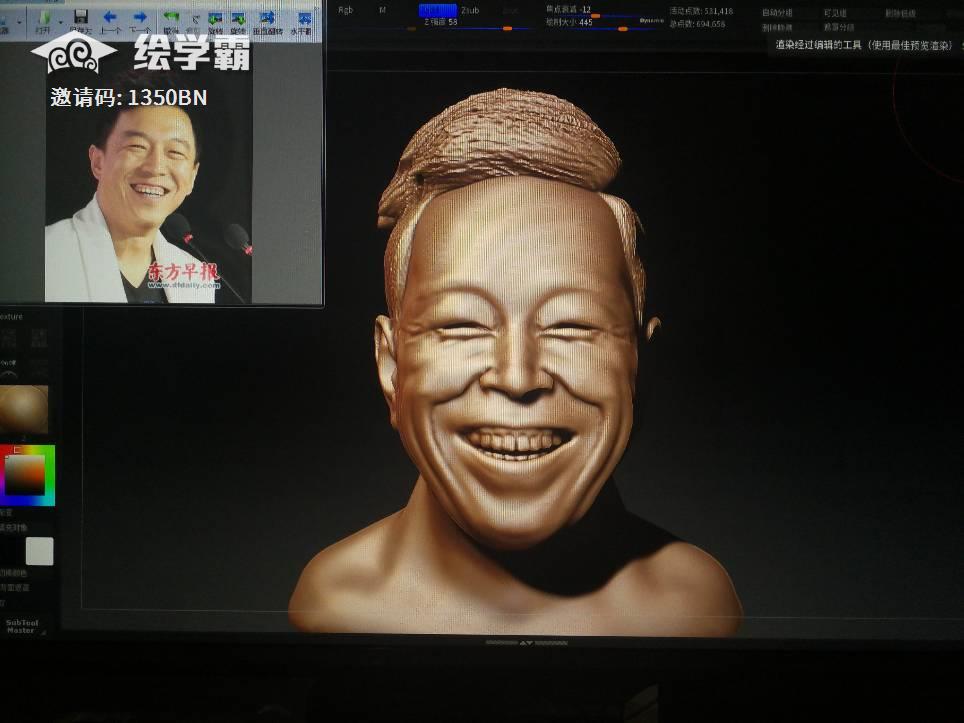Click the 总点数 694,656 total points readout
This screenshot has width=964, height=723.
click(x=697, y=24)
